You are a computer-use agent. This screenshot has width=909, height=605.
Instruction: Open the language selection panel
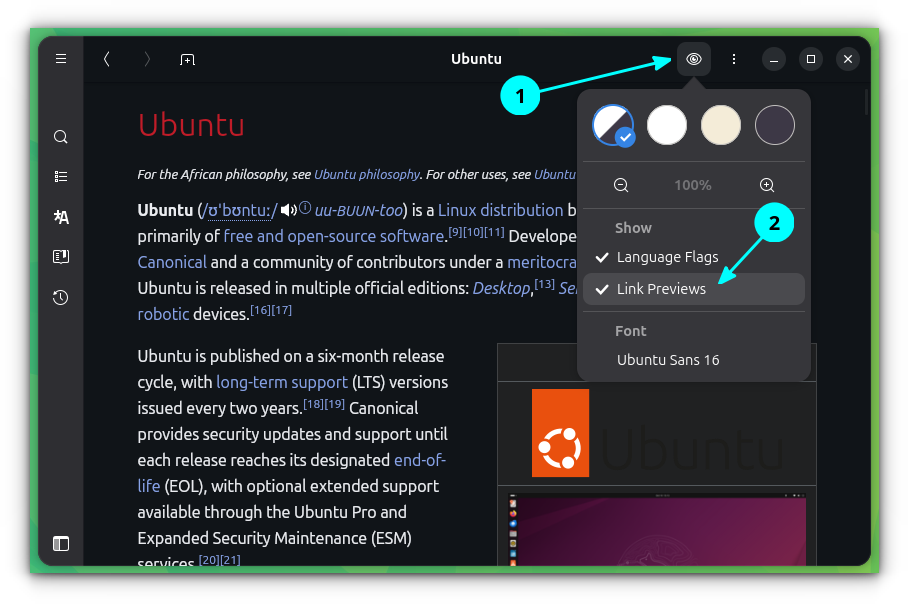[x=60, y=216]
